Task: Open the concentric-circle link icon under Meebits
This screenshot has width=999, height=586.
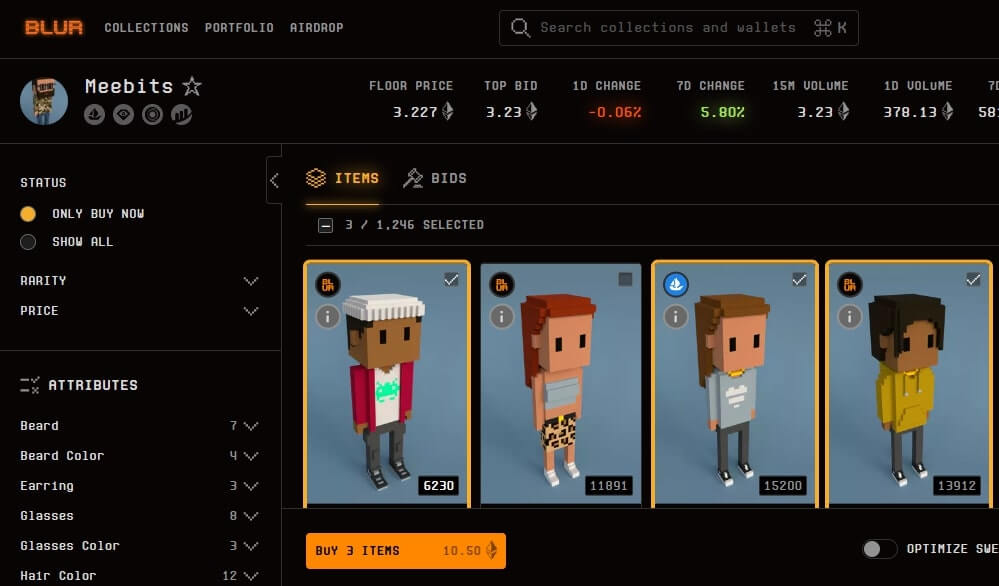Action: coord(152,115)
